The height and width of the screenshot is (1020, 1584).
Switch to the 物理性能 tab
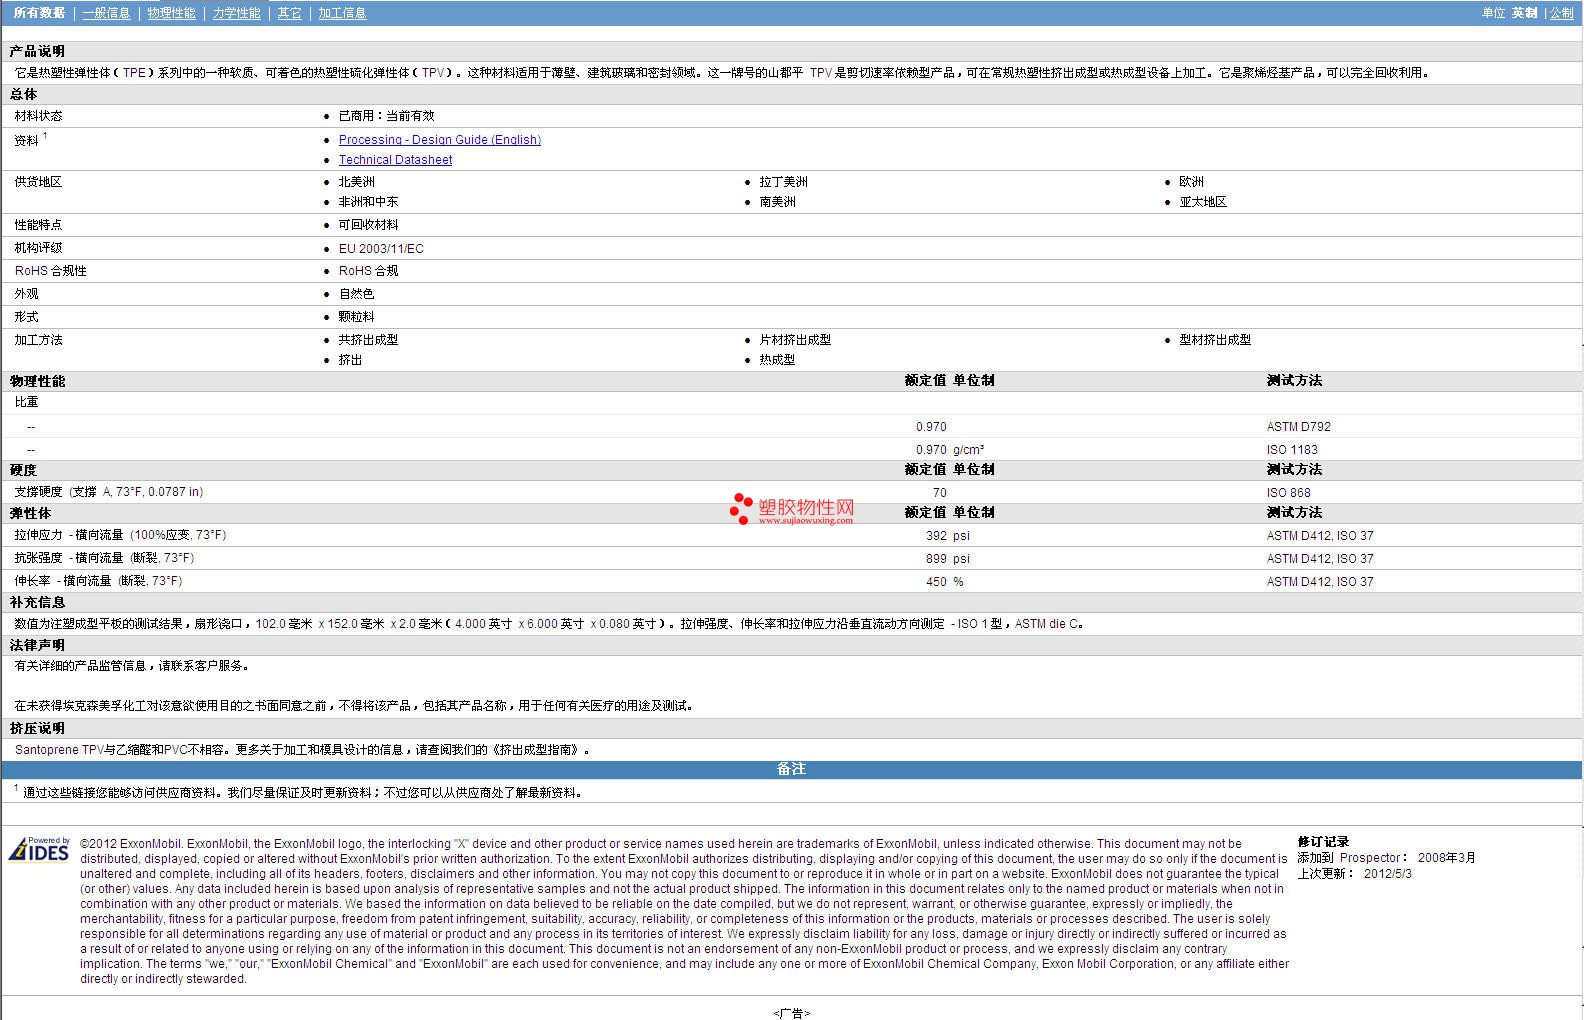[171, 13]
